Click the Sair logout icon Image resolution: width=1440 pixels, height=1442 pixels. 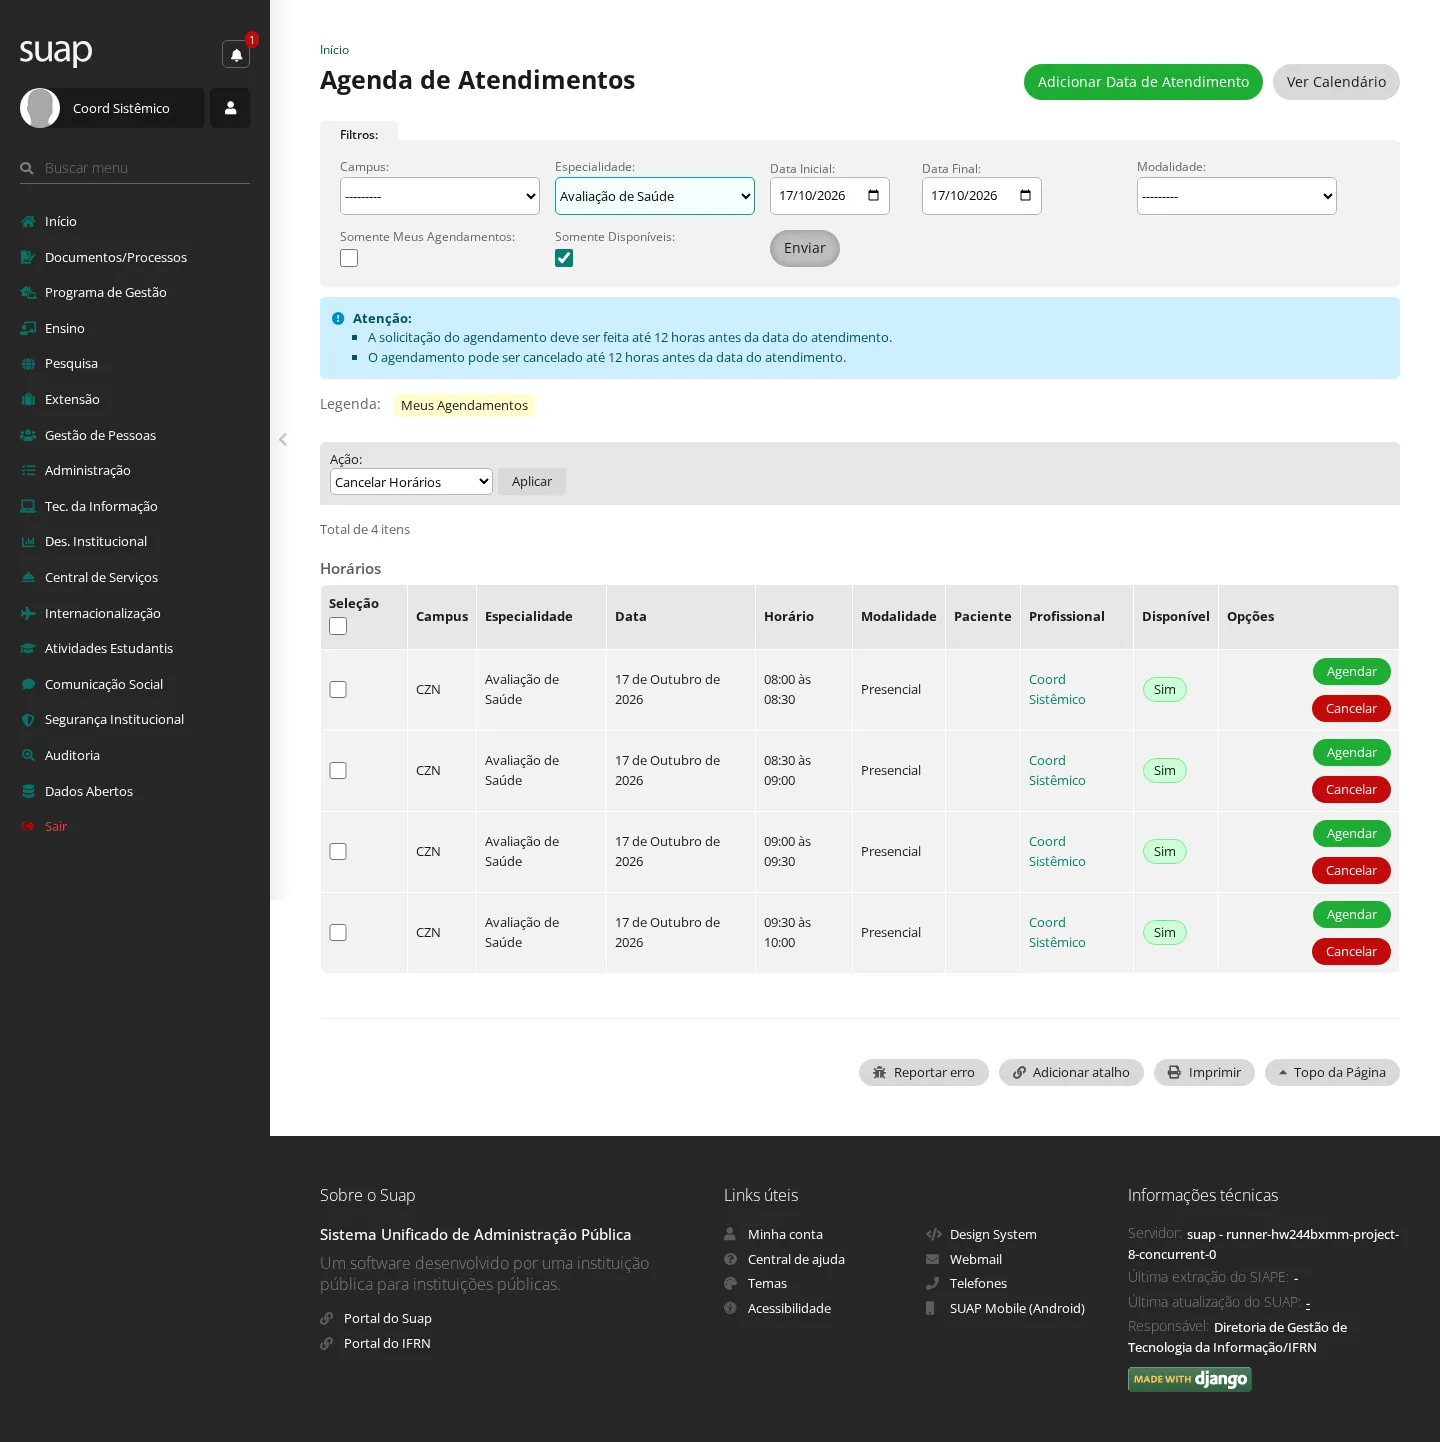click(x=28, y=827)
